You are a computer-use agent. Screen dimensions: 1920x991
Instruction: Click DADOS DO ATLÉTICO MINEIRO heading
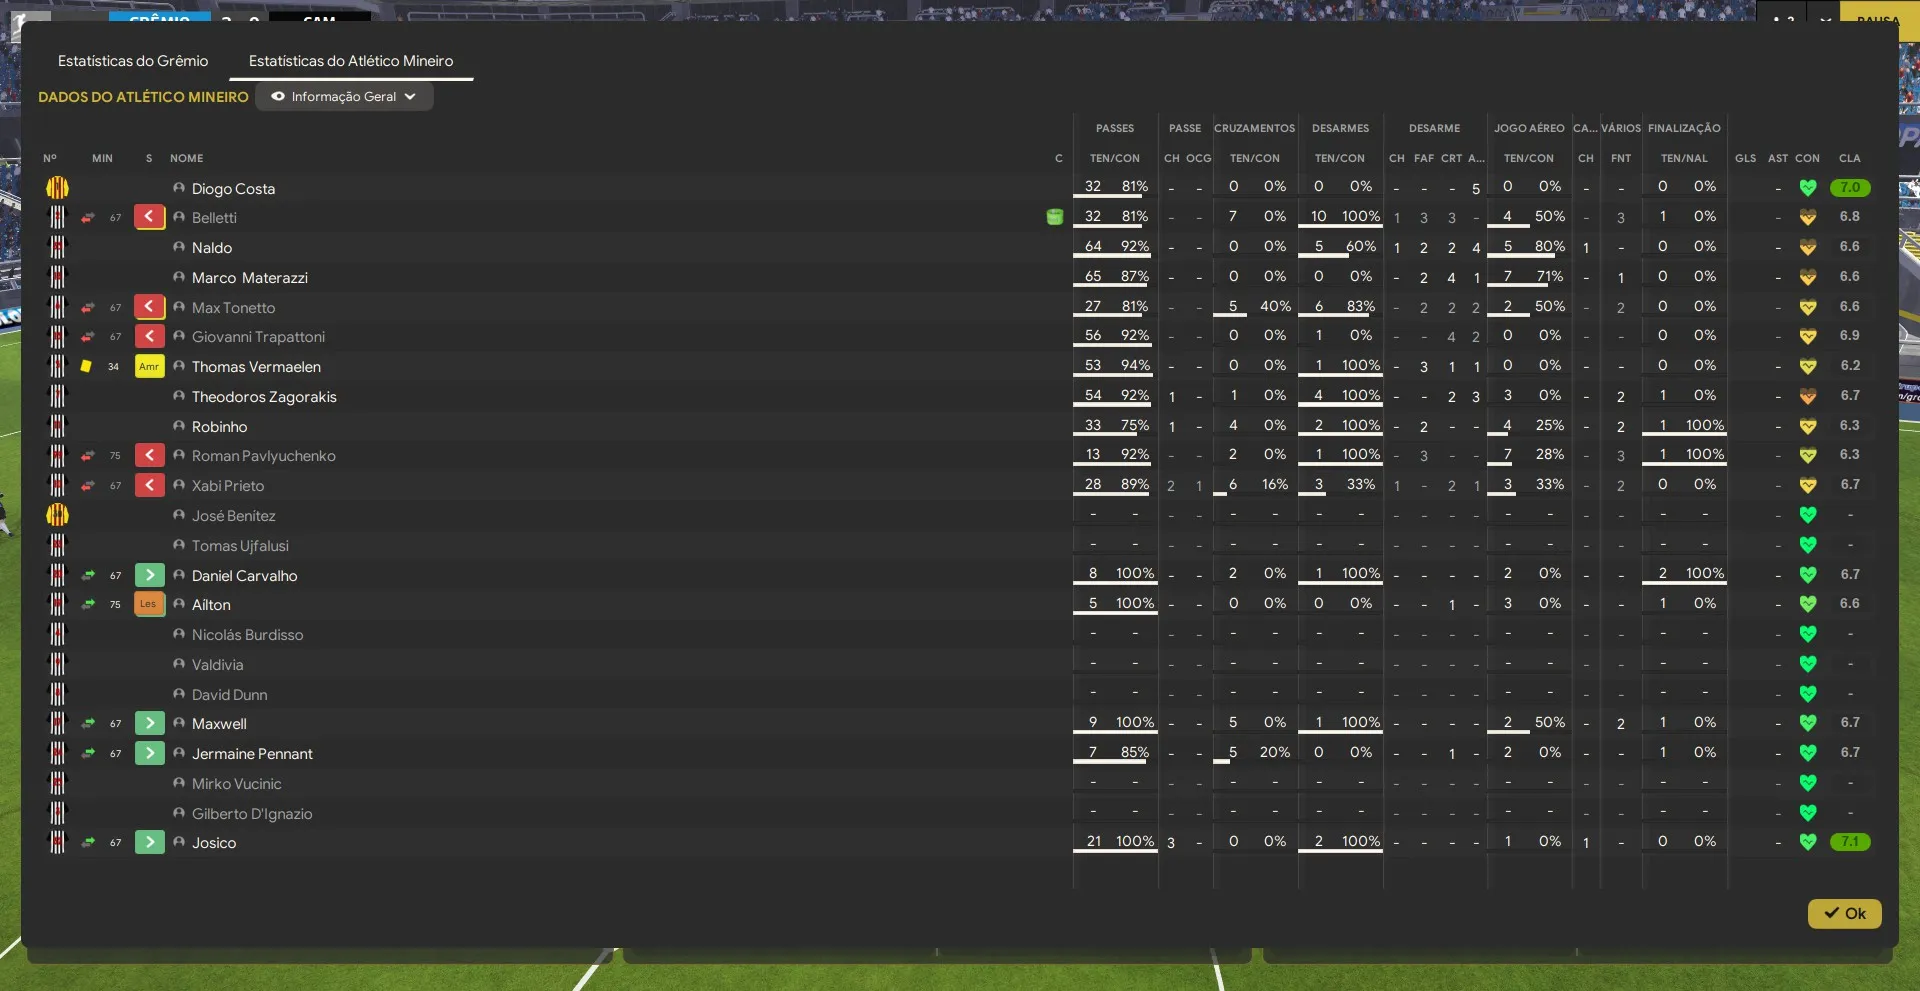143,97
